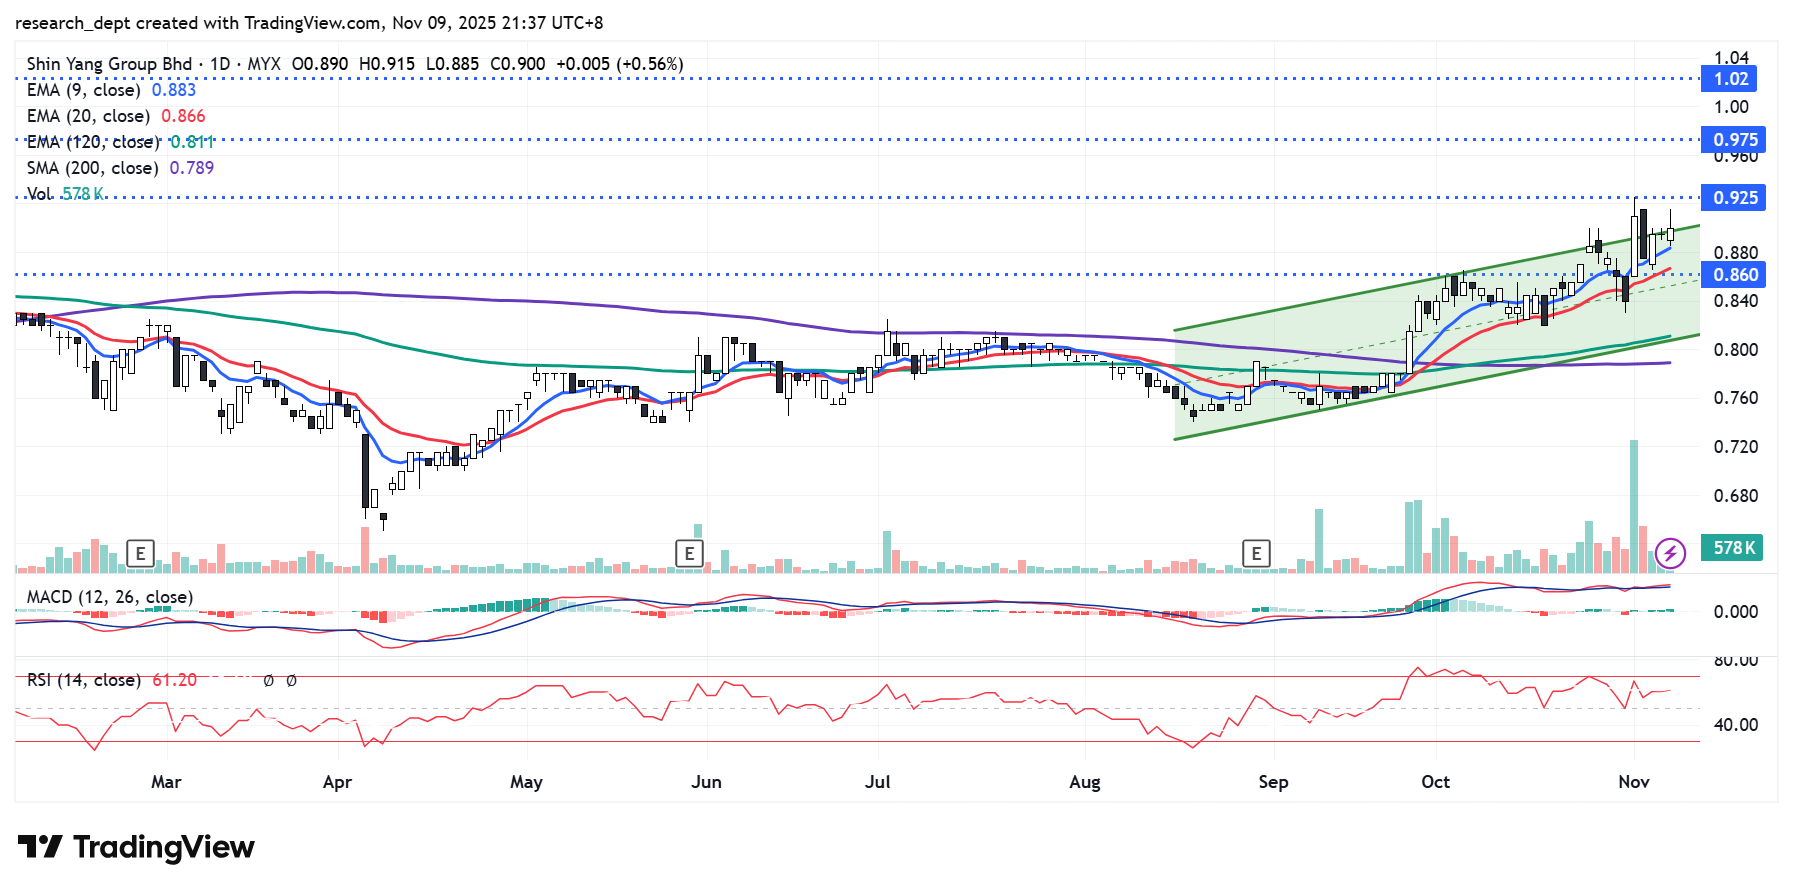This screenshot has height=892, width=1793.
Task: Click the earnings E marker near June
Action: 689,553
